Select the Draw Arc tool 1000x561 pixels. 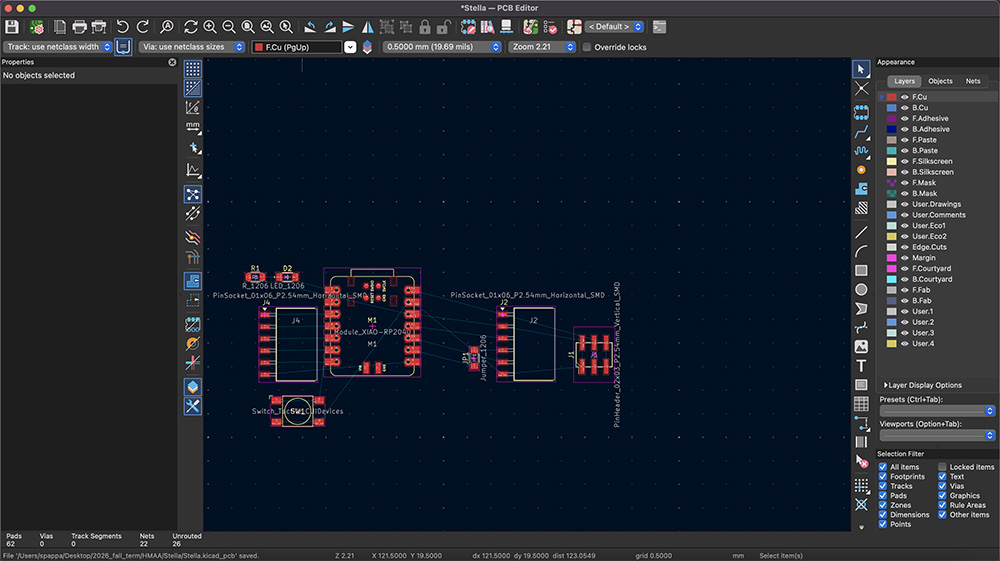861,251
